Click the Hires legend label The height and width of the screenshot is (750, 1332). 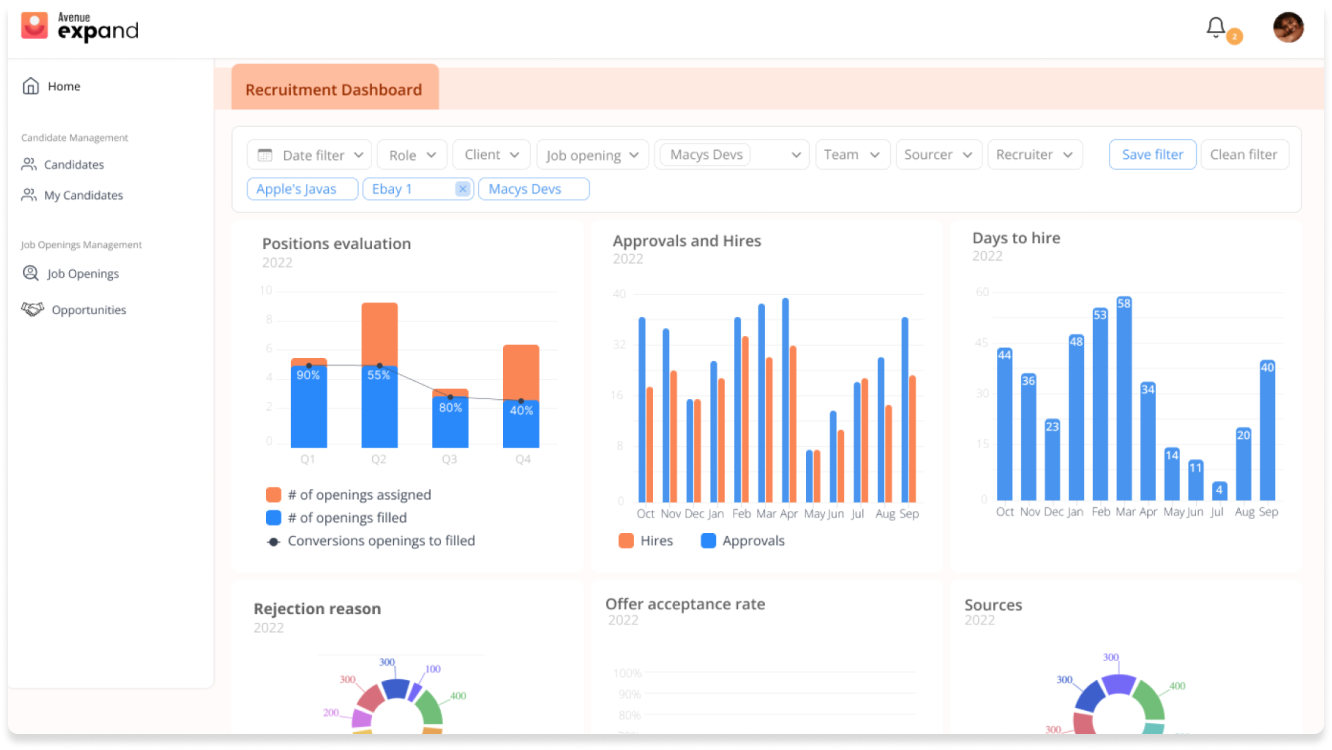[657, 541]
